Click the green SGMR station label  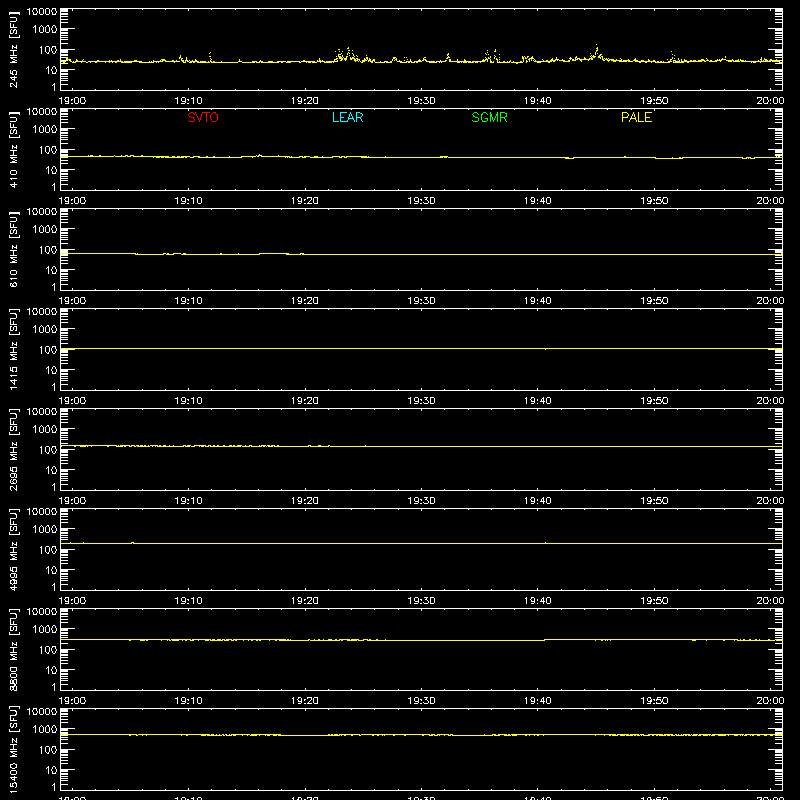(x=489, y=117)
